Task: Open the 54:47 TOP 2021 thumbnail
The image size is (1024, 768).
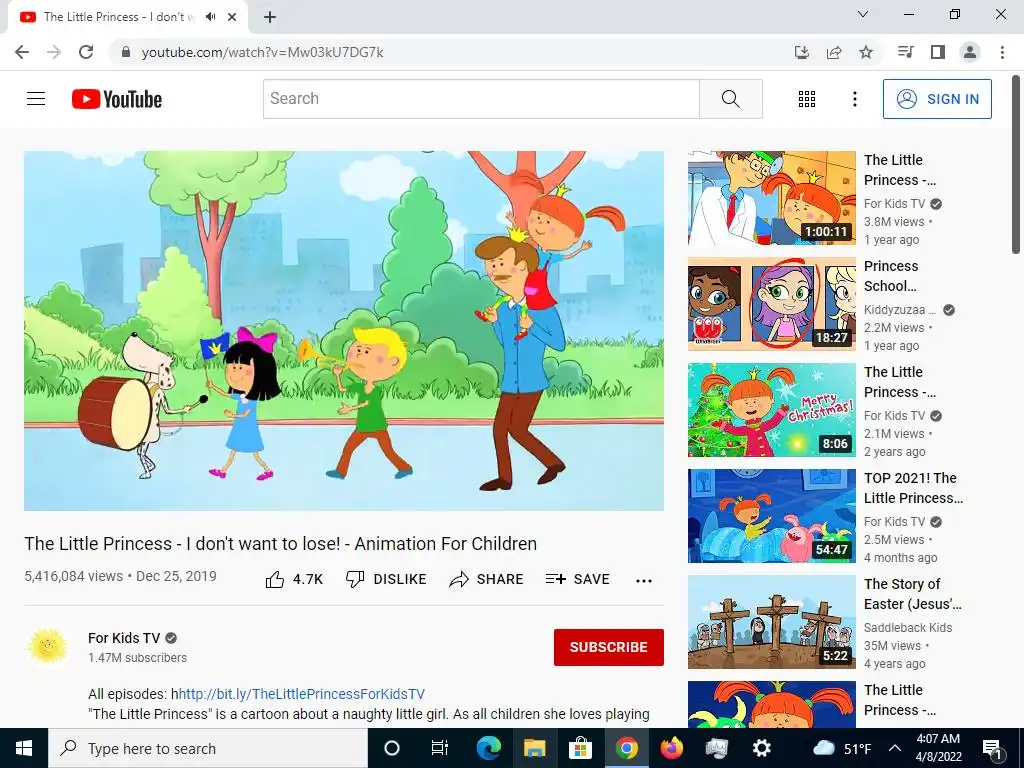Action: (771, 515)
